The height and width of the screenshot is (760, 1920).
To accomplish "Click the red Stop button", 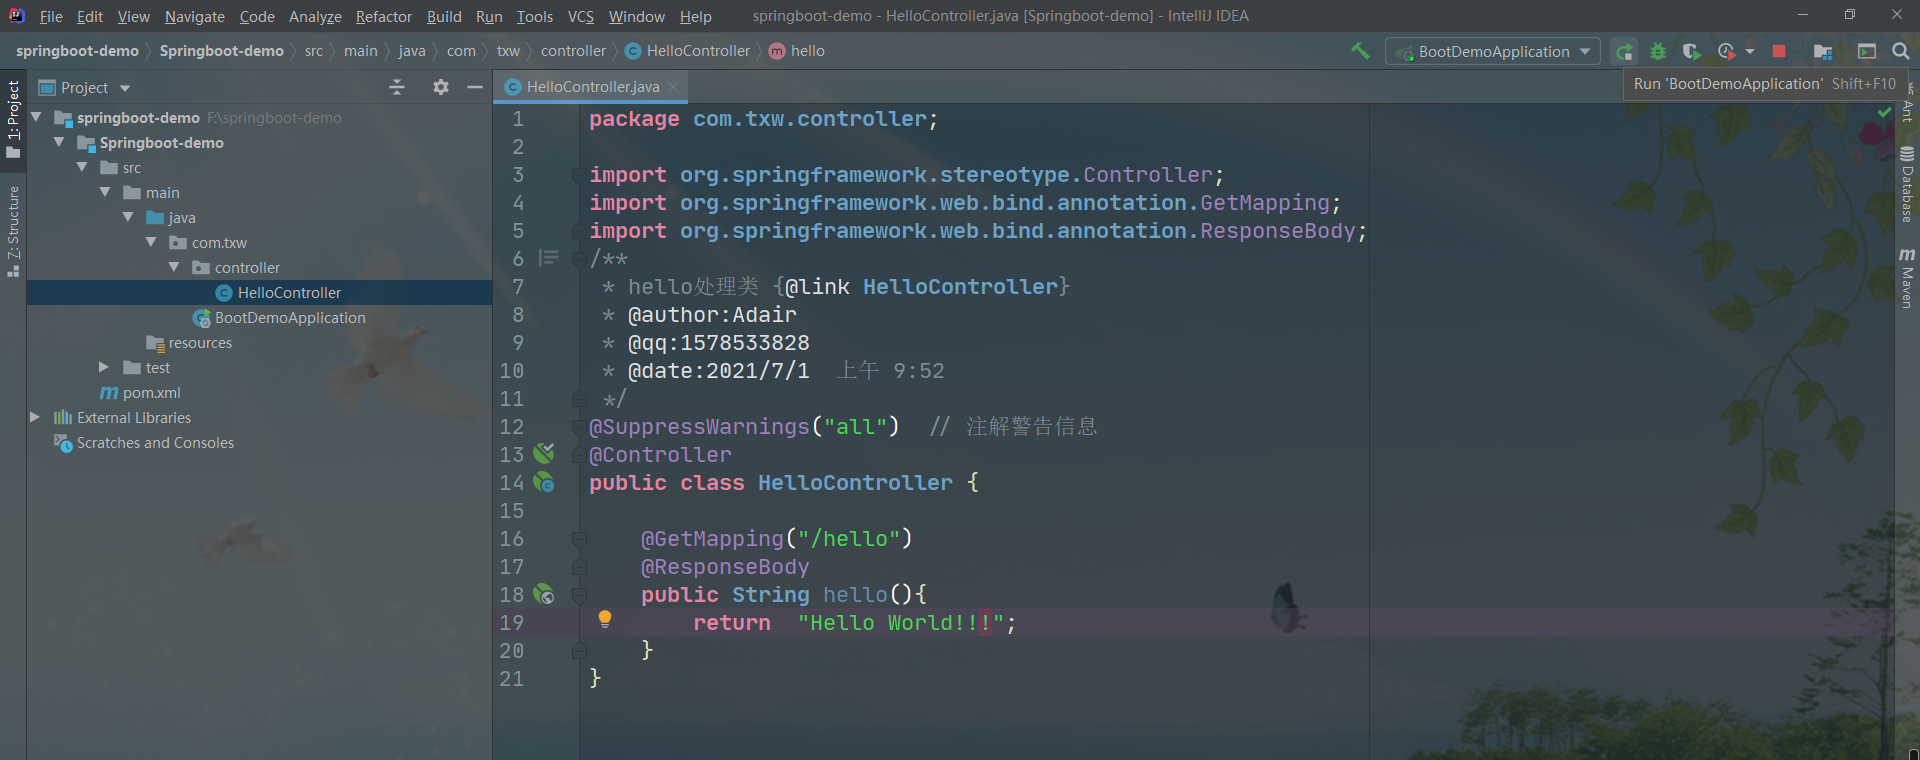I will (1779, 51).
